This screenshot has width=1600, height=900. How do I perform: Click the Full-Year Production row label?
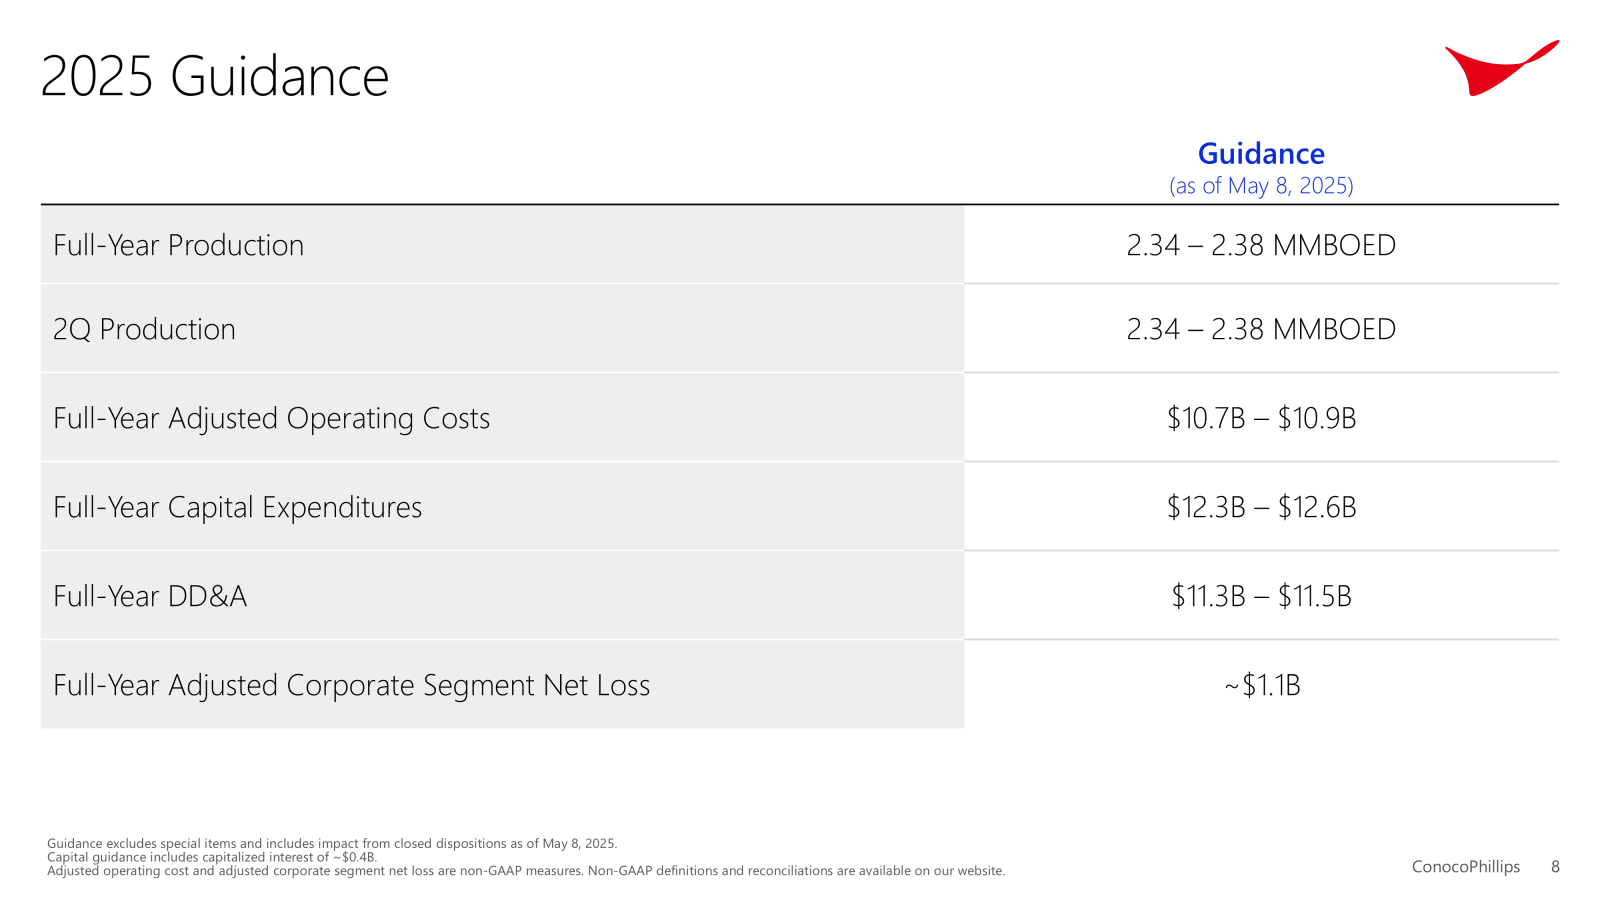tap(178, 245)
